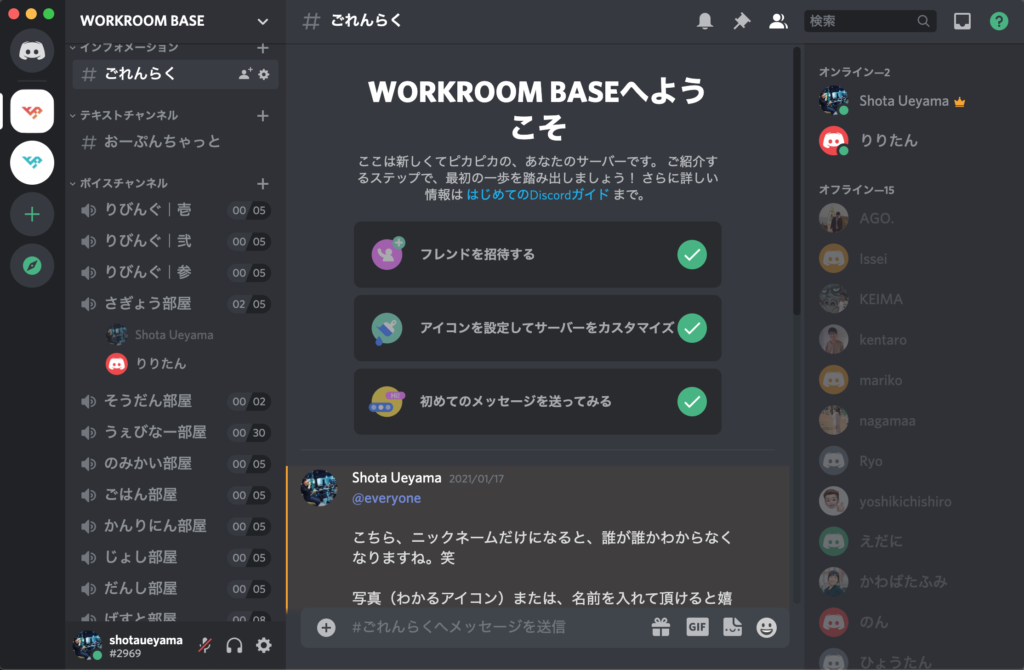Click the アイコンを設定してサーバーをカスタマイズ card
Screen dimensions: 1024x670
[x=537, y=328]
